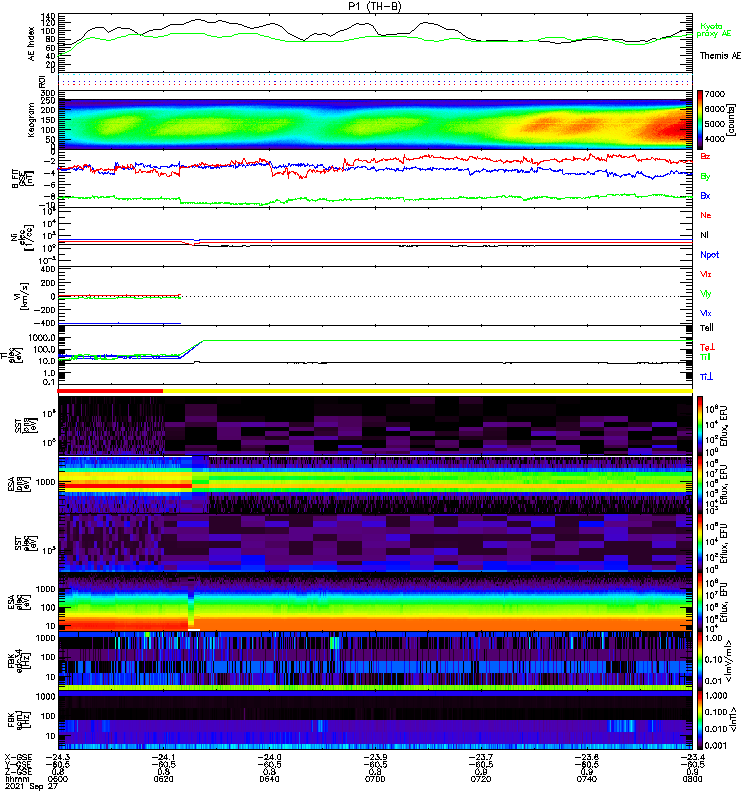This screenshot has width=750, height=800.
Task: Select the blue "Bx" legend label
Action: (705, 196)
